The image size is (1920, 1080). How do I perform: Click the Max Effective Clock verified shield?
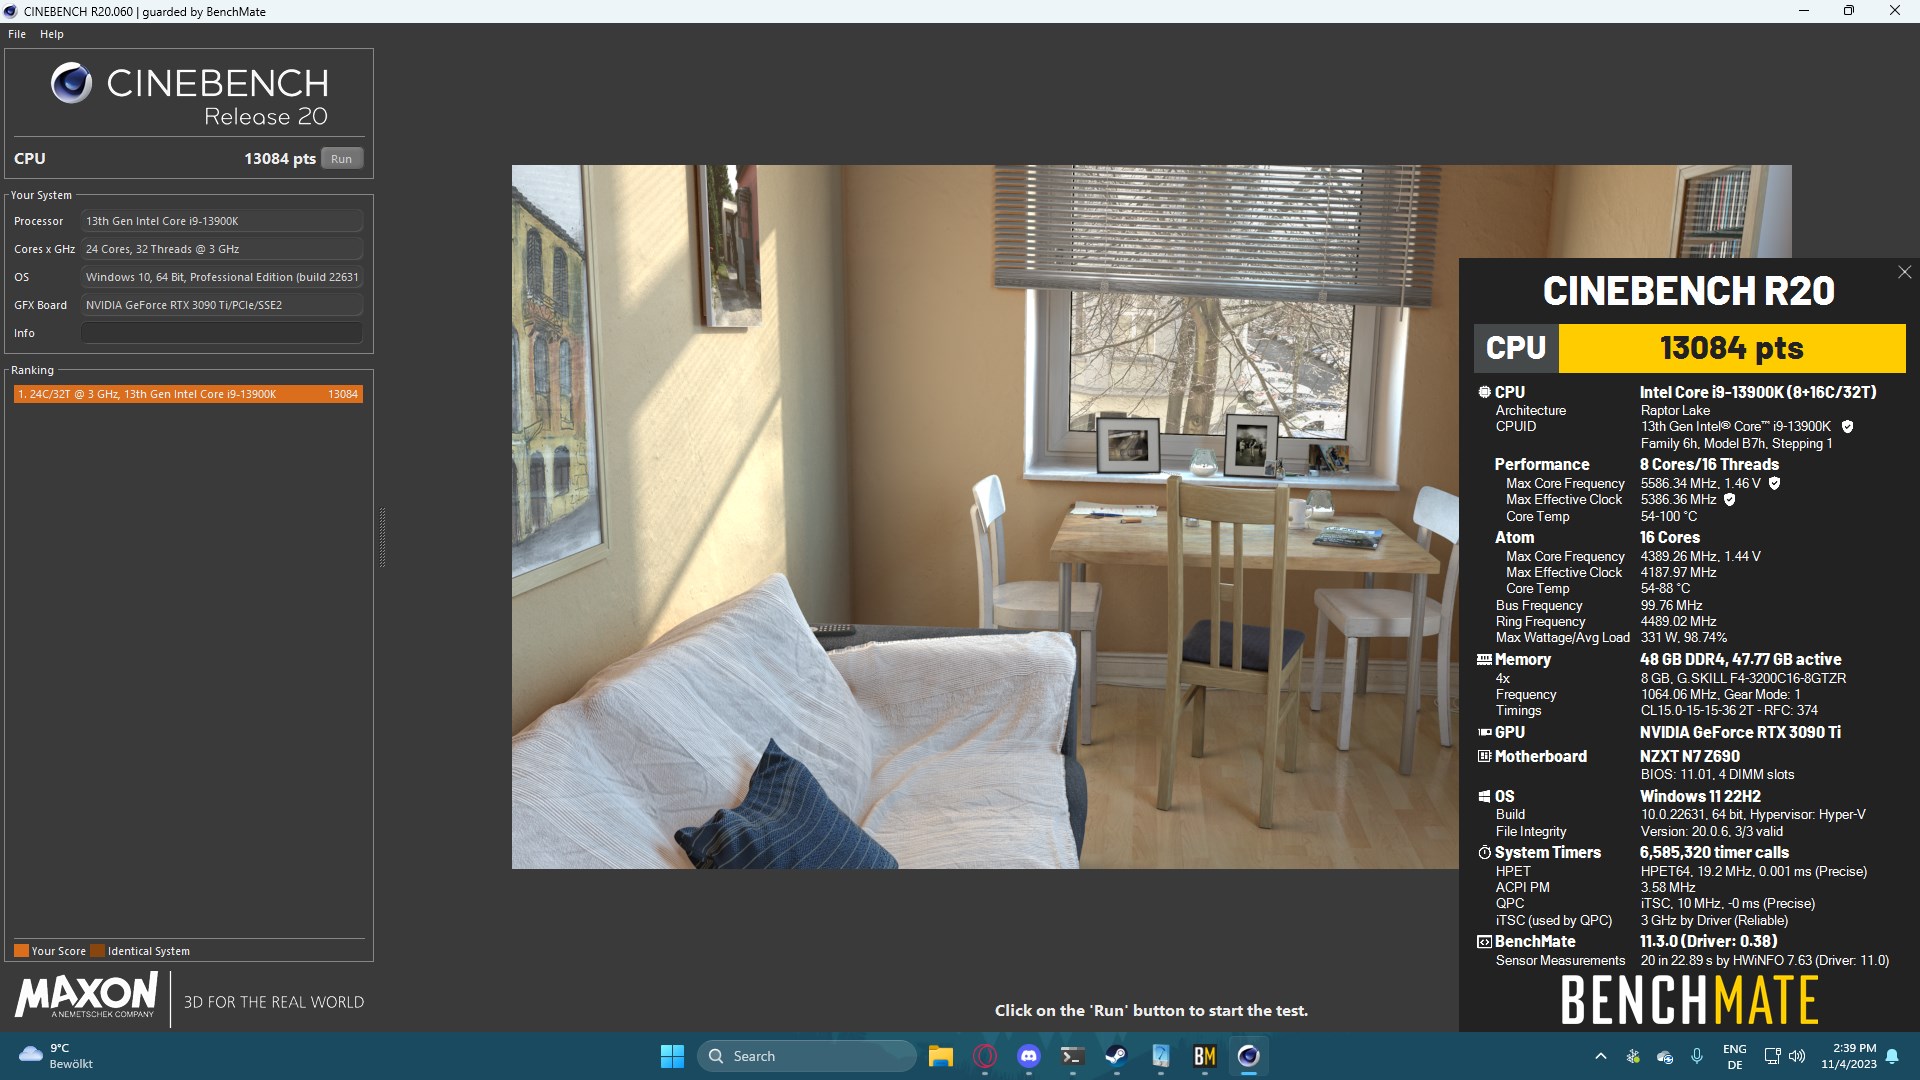(1729, 499)
